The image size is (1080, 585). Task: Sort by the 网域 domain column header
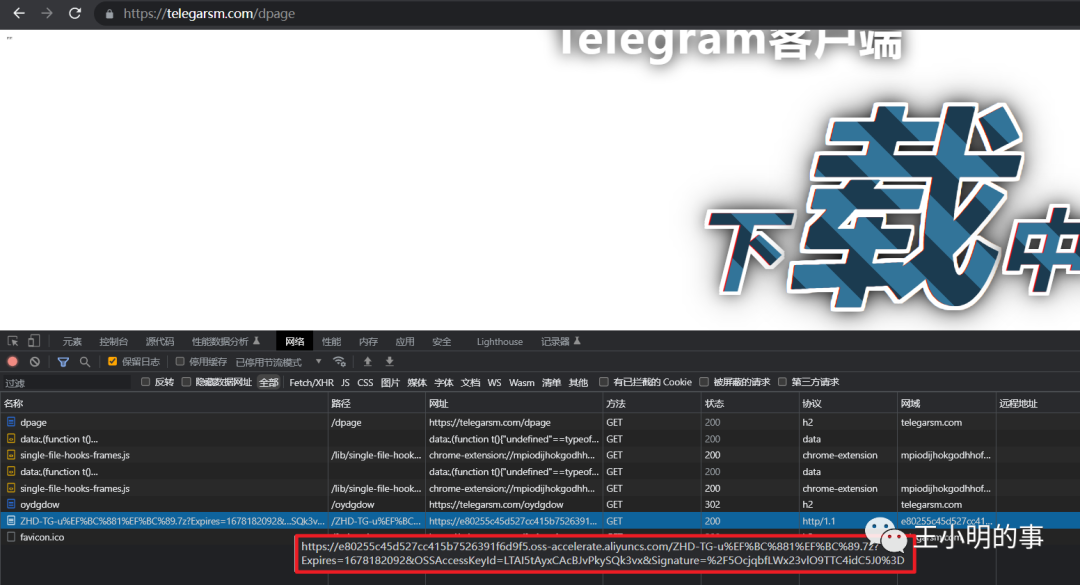tap(946, 403)
